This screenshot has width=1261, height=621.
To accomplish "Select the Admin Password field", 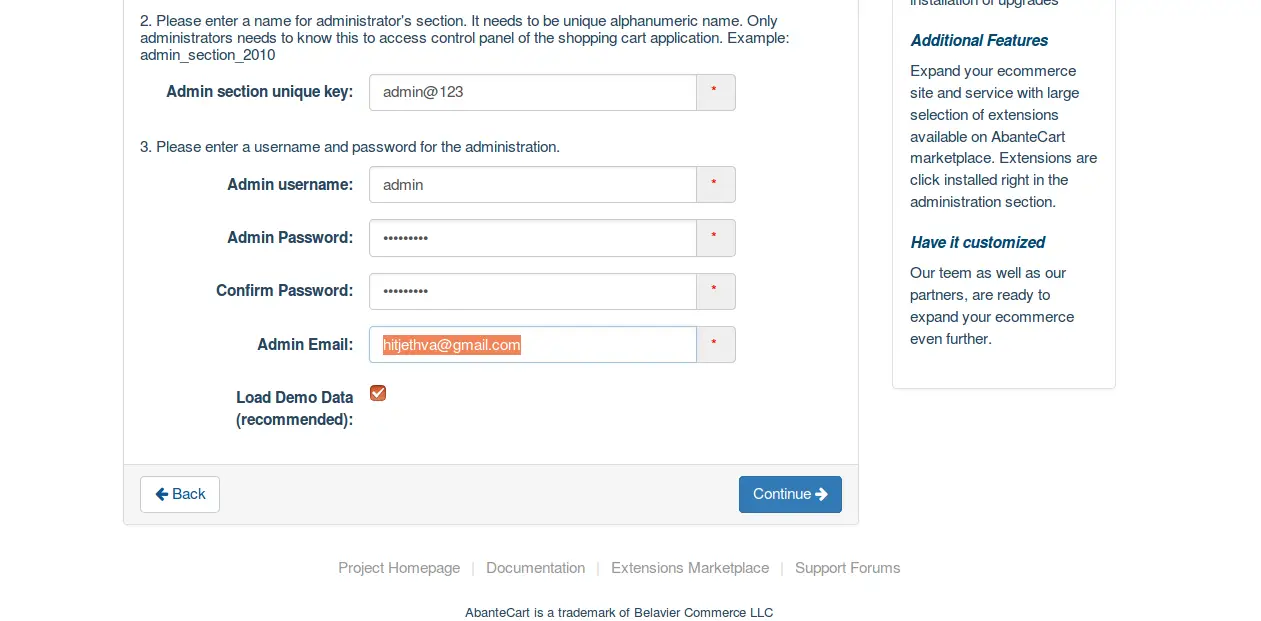I will (533, 238).
